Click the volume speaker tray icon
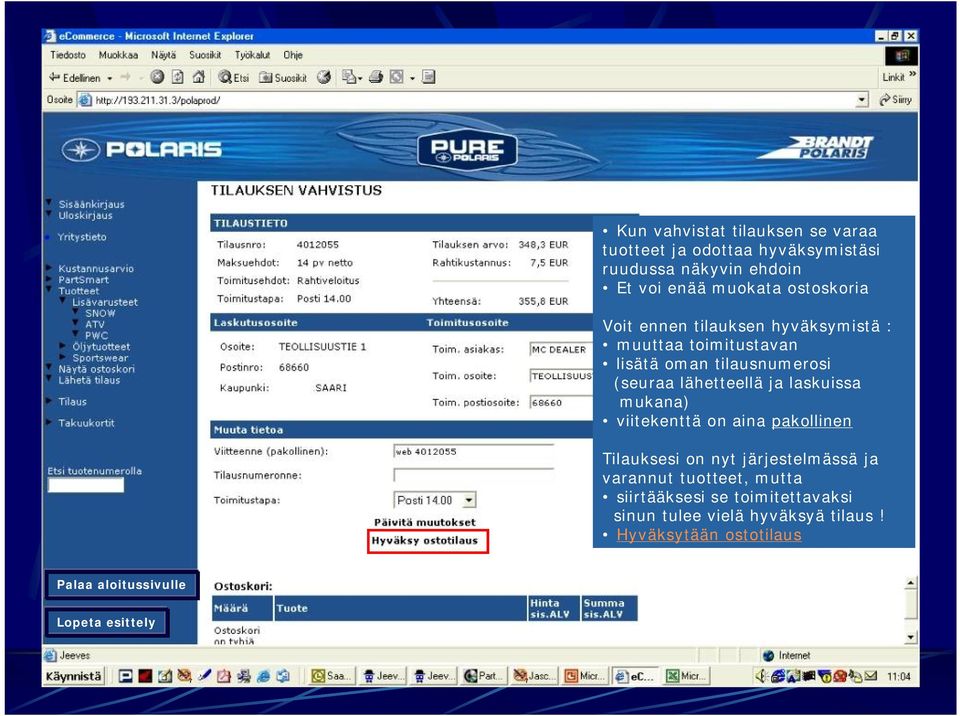The width and height of the screenshot is (960, 716). point(761,676)
